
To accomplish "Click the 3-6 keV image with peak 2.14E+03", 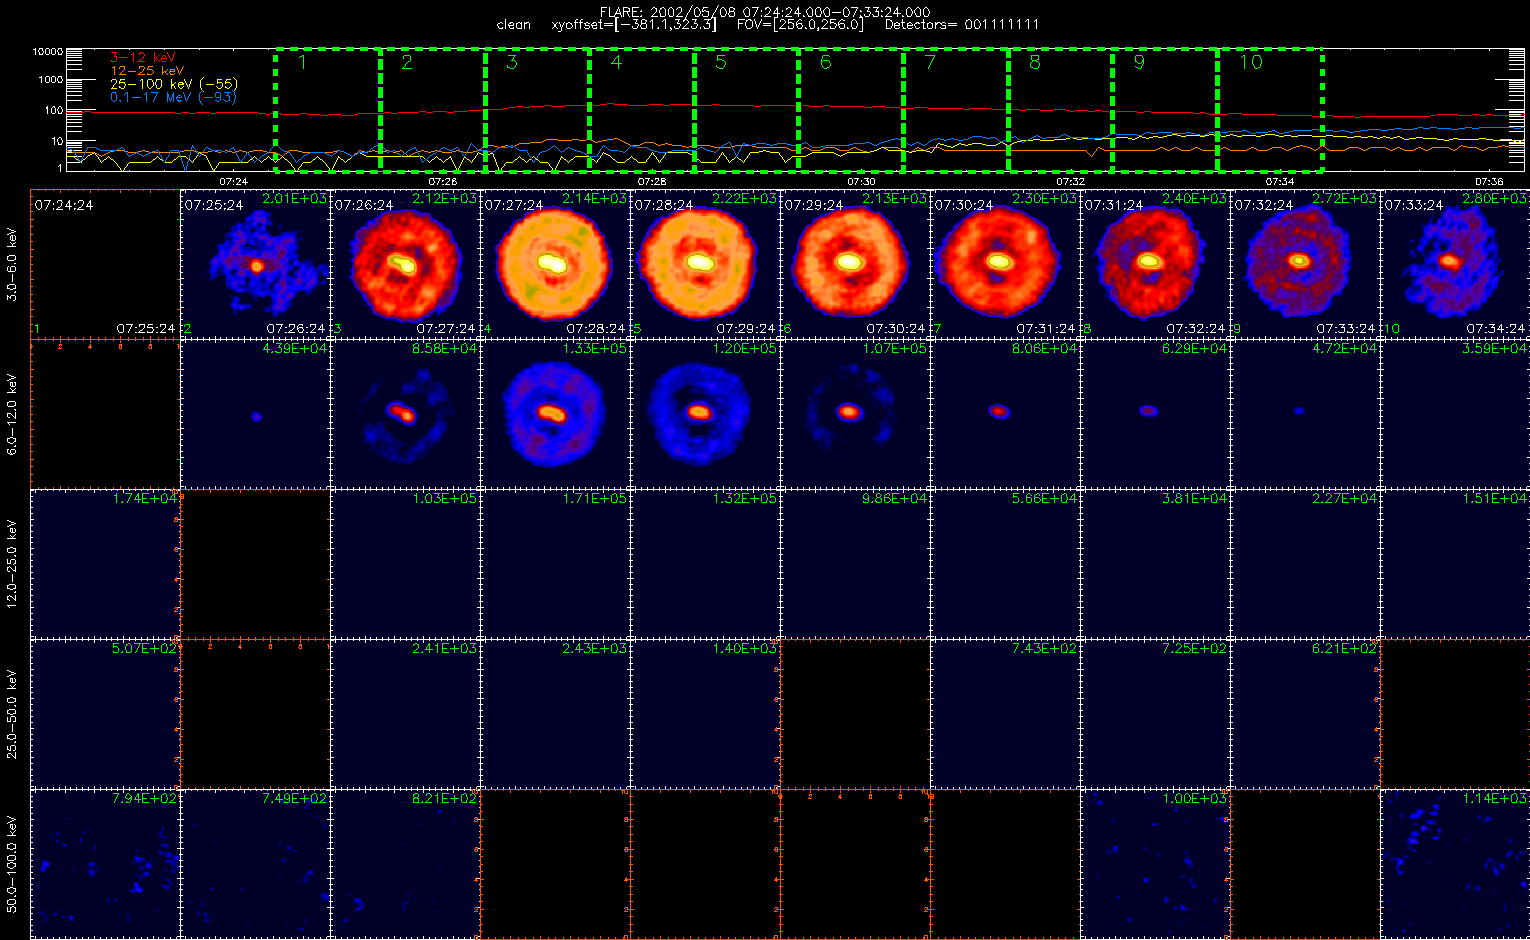I will 555,263.
